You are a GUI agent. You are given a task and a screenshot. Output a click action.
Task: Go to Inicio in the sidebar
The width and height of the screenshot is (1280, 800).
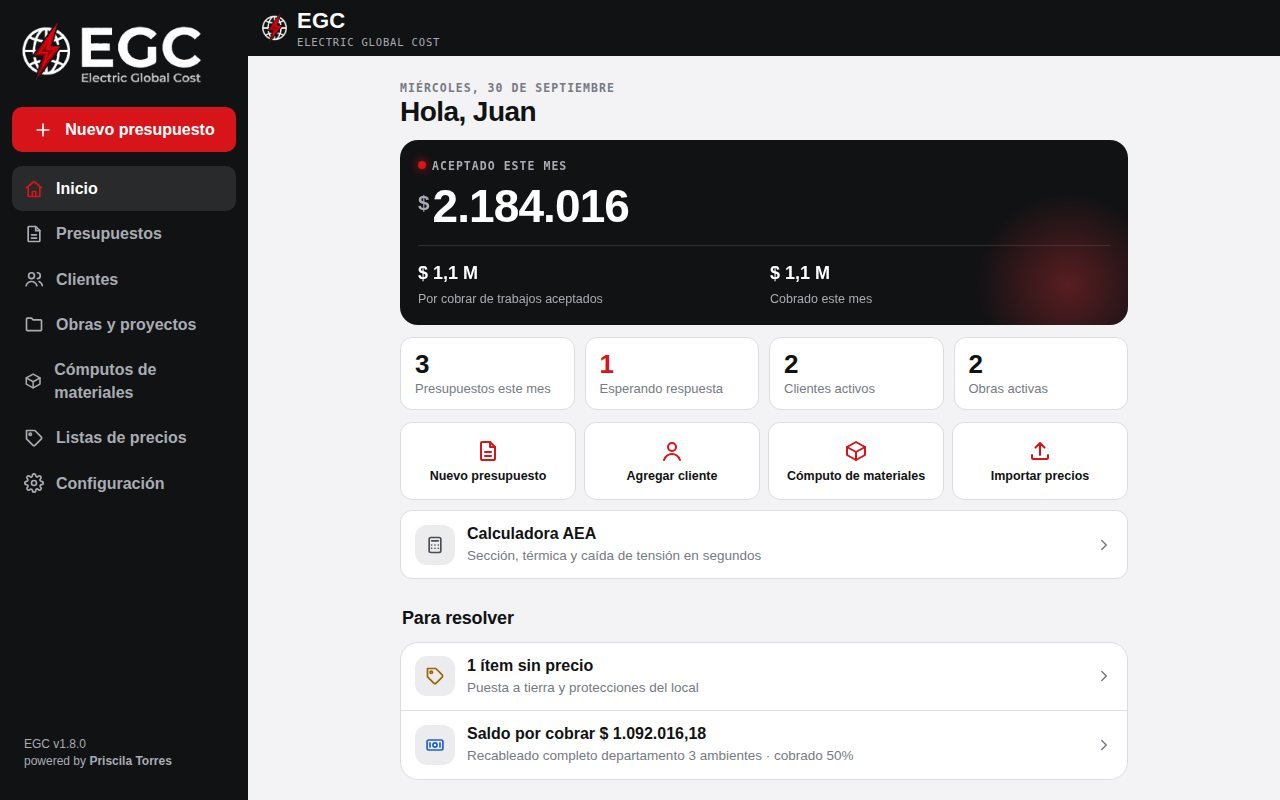click(x=124, y=189)
